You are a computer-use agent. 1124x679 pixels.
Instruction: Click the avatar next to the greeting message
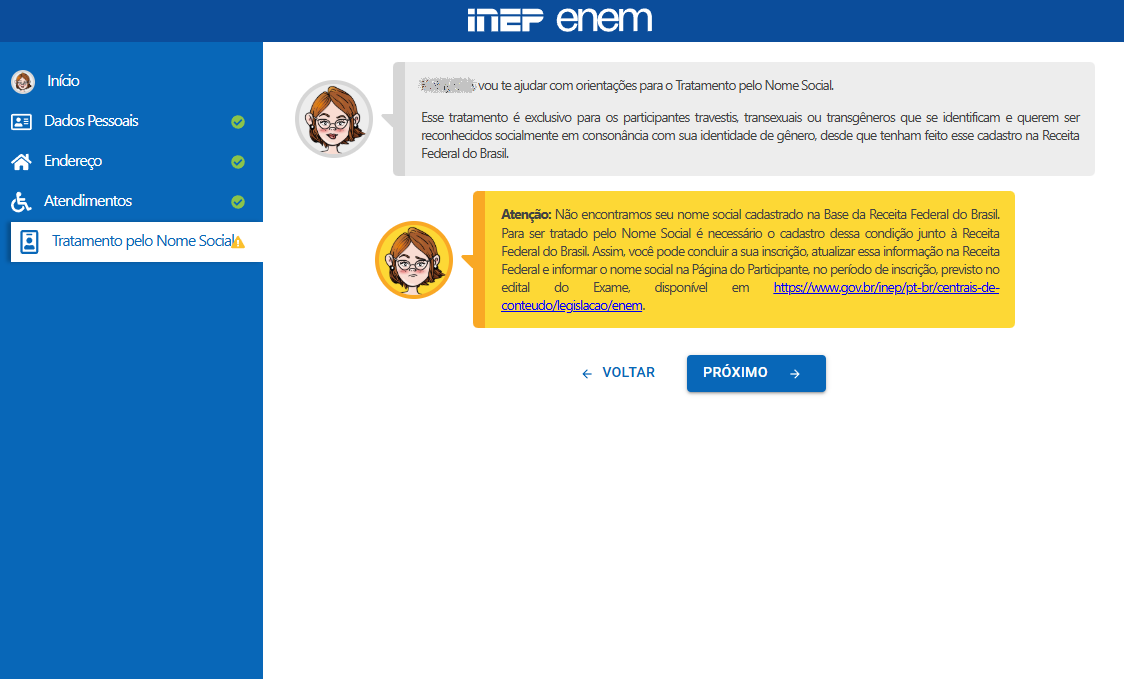pyautogui.click(x=331, y=118)
